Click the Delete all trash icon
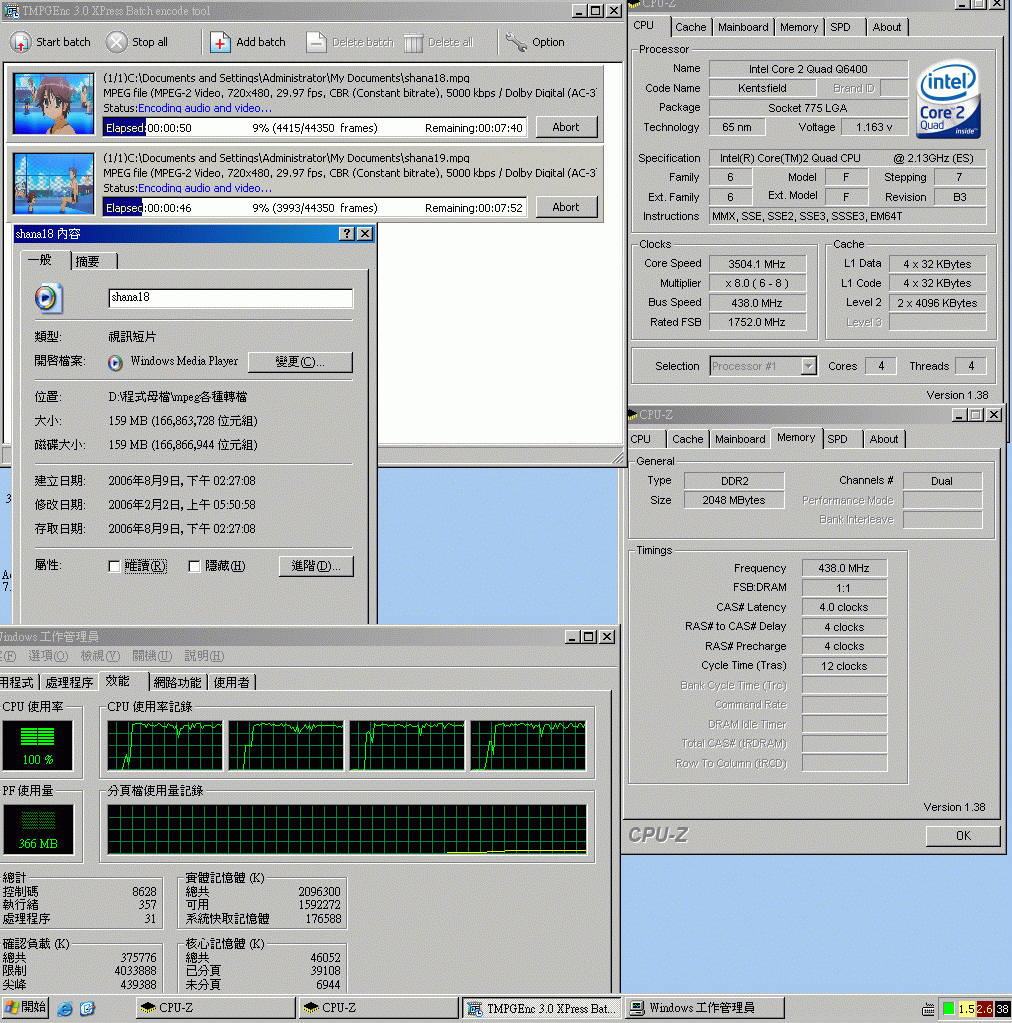The image size is (1012, 1023). point(413,42)
